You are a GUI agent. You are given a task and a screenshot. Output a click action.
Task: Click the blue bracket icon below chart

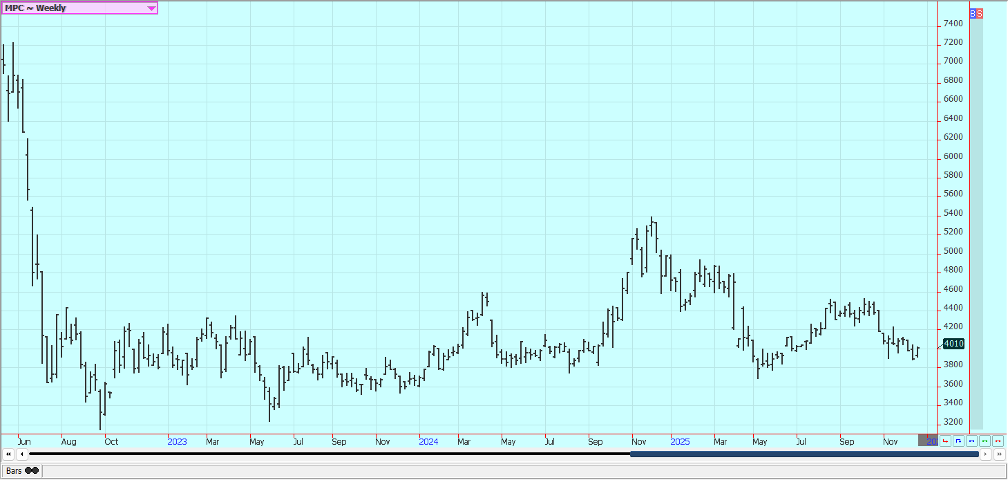958,441
